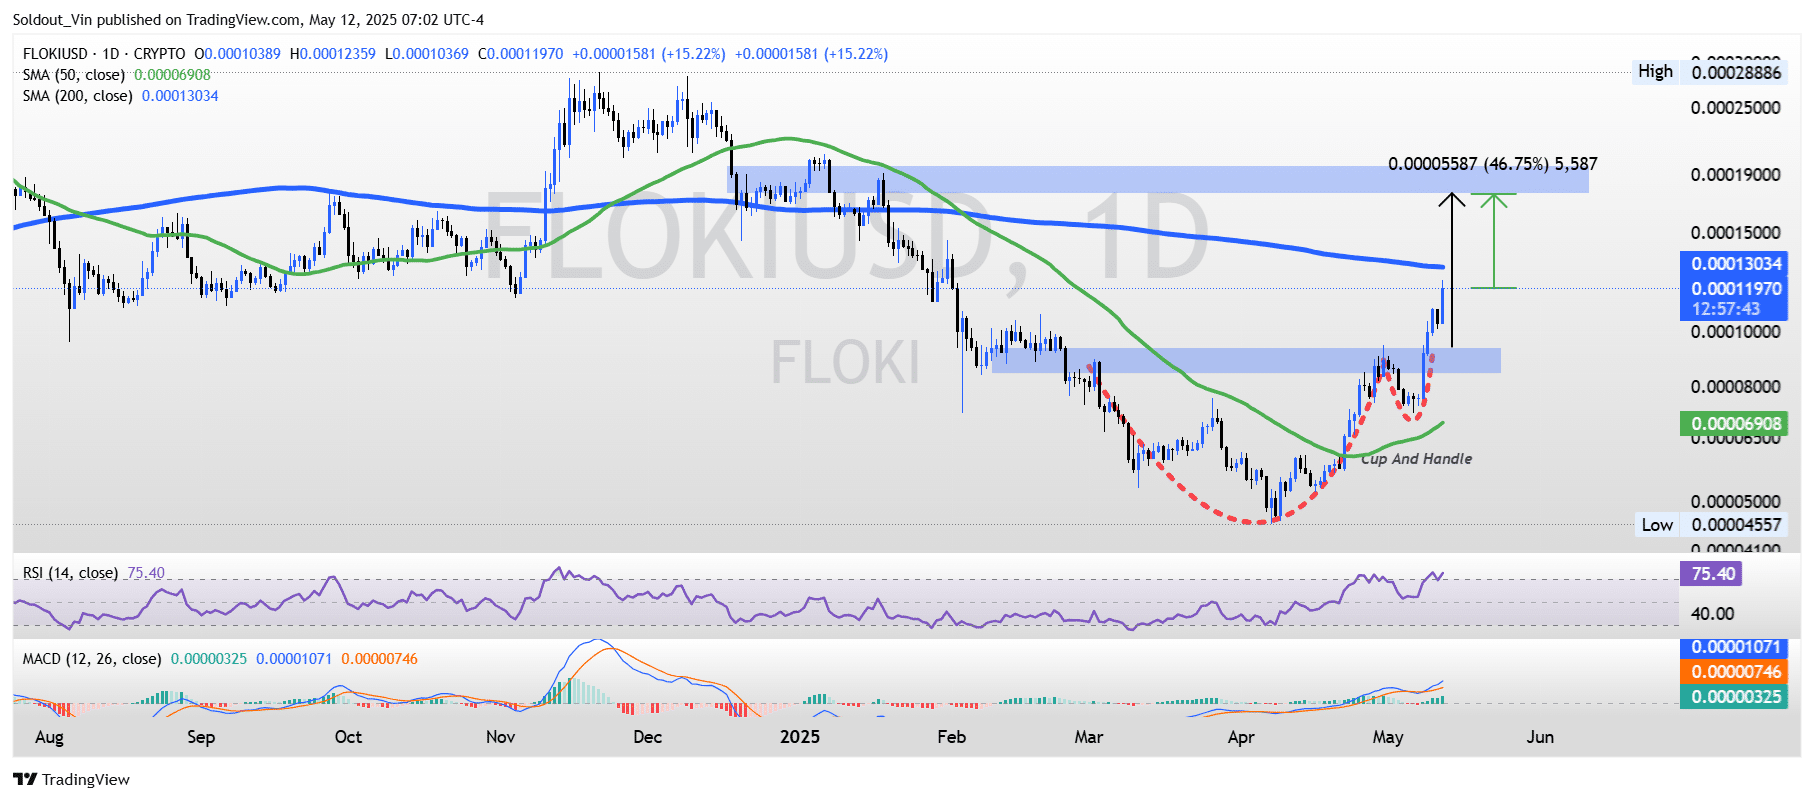Click the MACD blue value tag 0.00001071
The height and width of the screenshot is (801, 1814).
point(1735,647)
